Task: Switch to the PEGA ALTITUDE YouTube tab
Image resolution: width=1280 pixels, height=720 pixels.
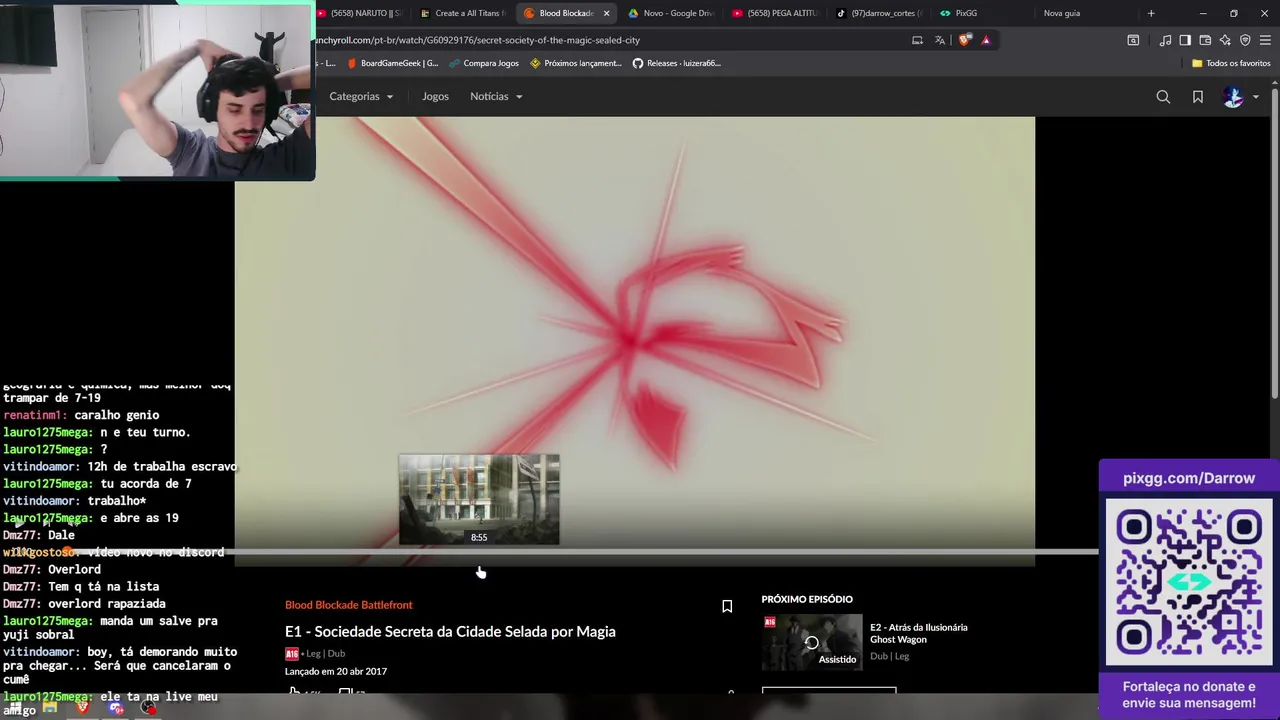Action: pos(774,13)
